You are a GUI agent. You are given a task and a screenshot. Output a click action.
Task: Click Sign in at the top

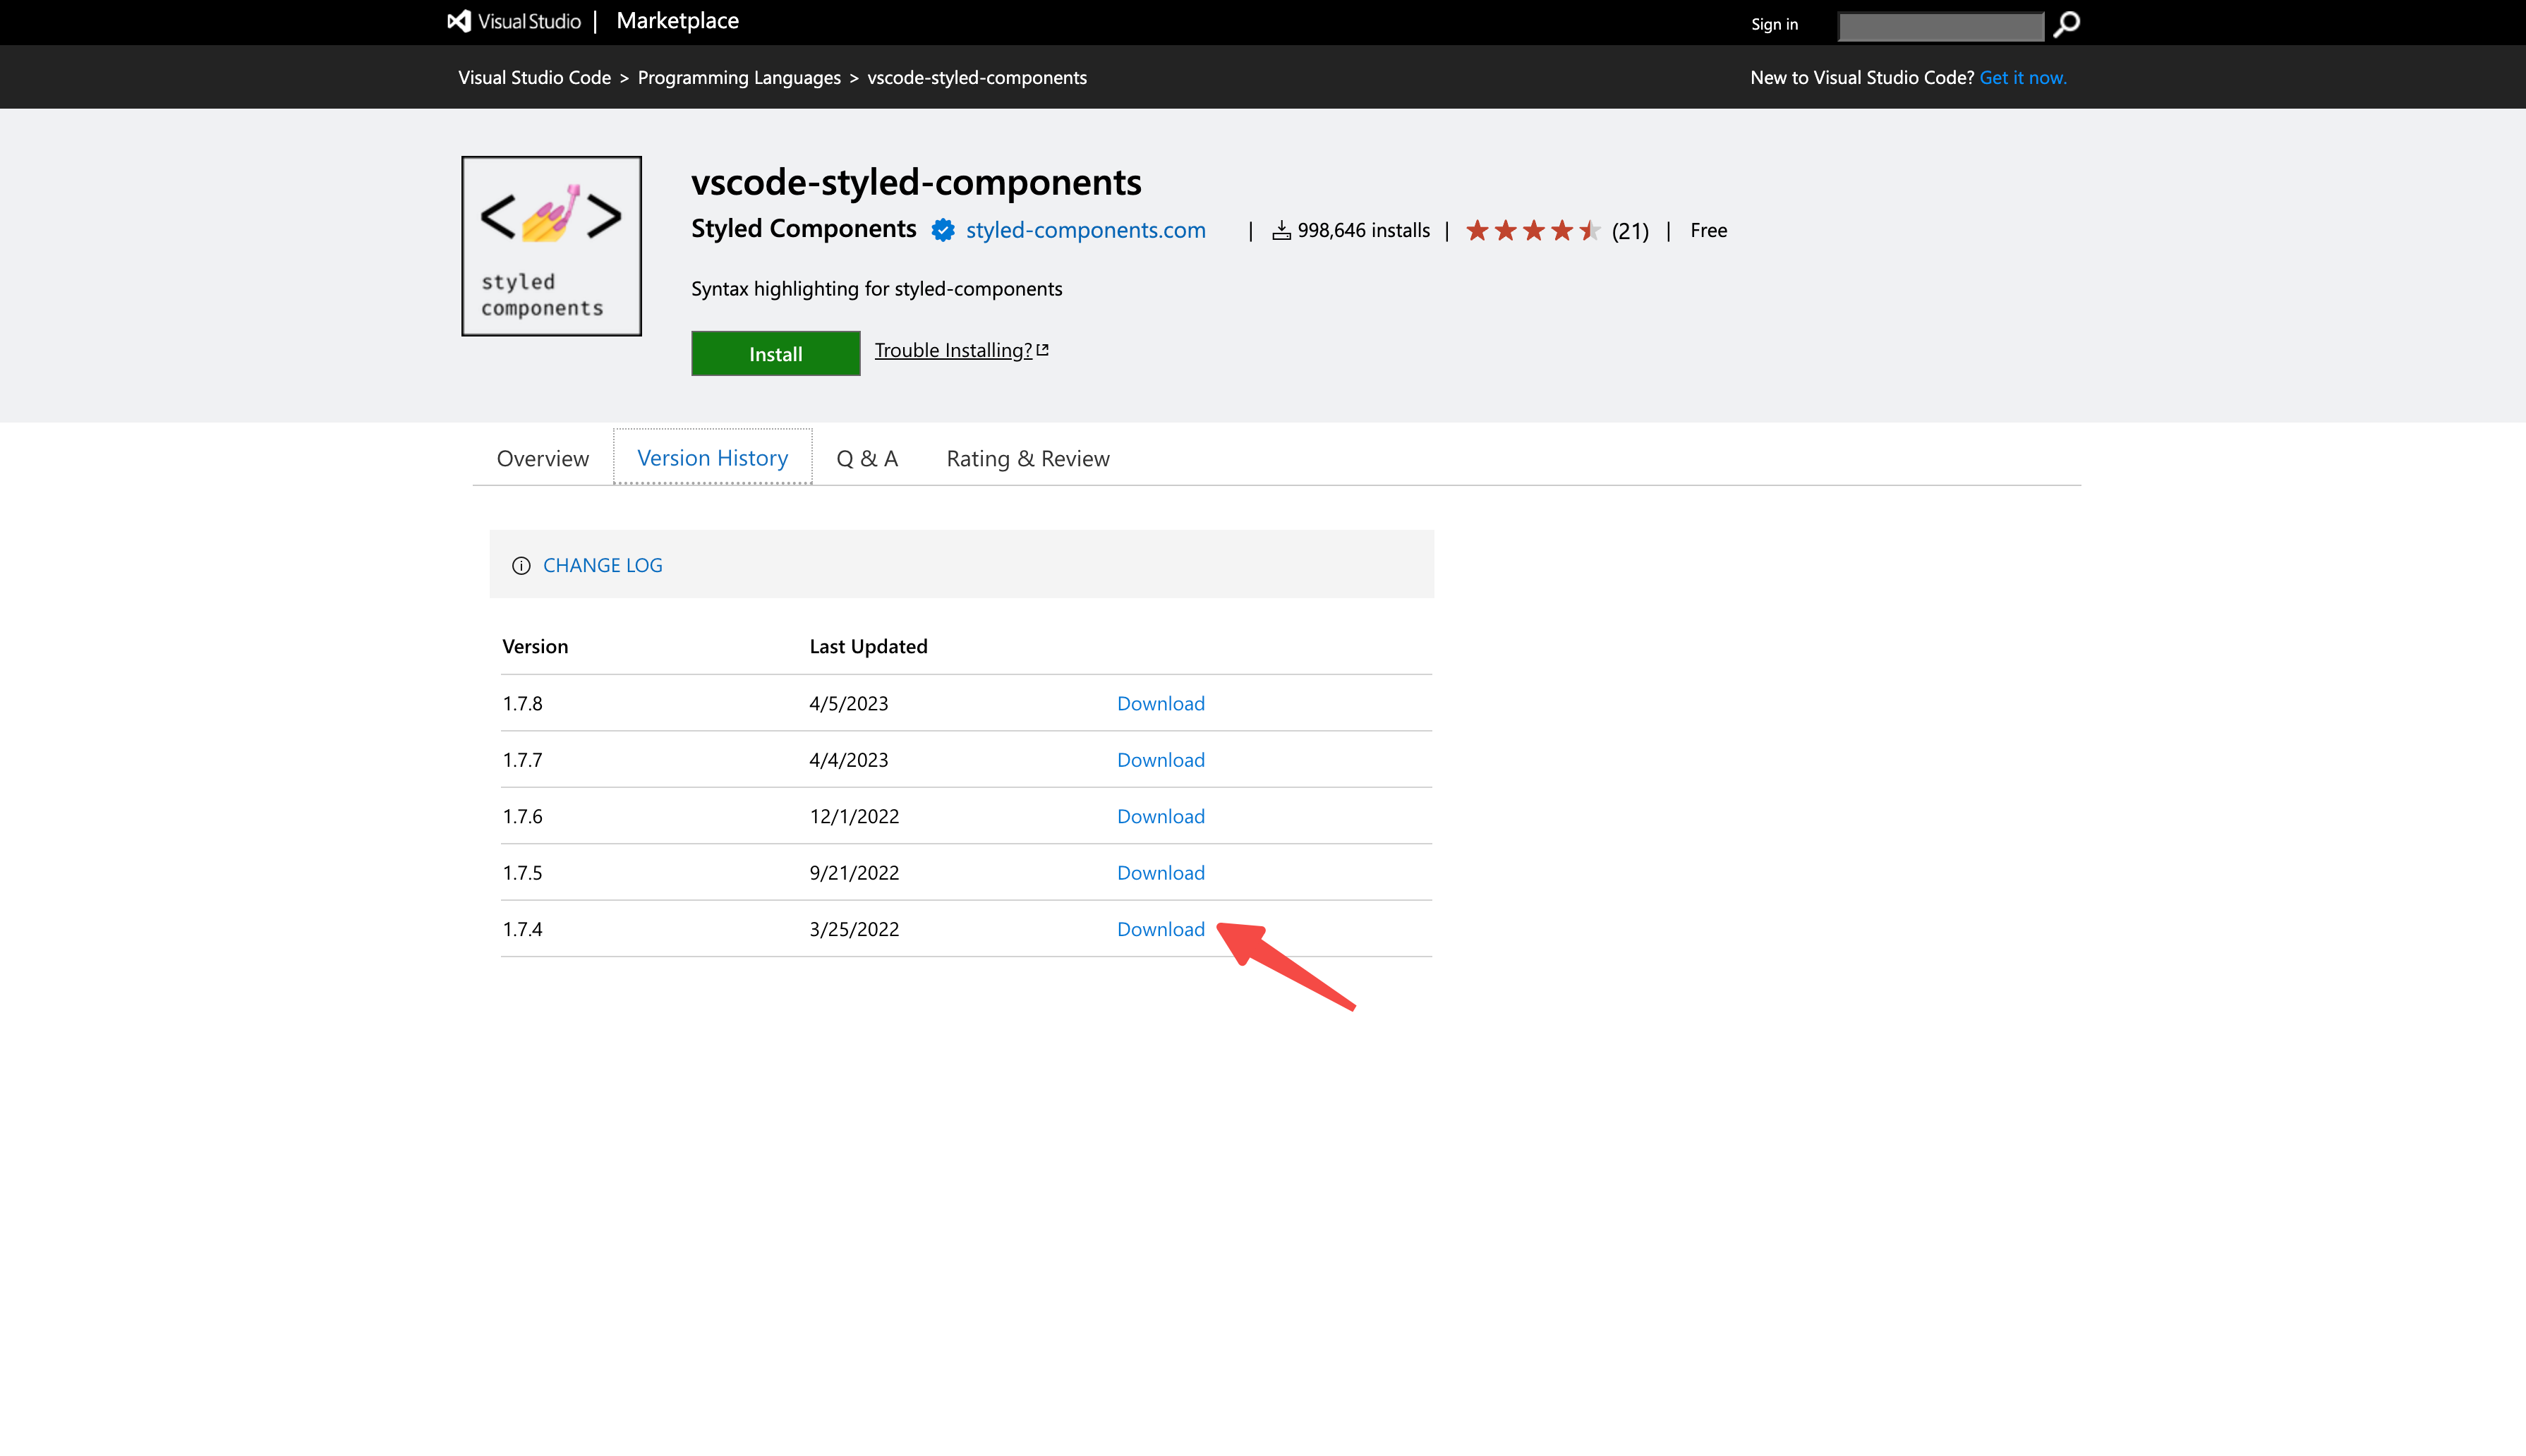[x=1773, y=24]
